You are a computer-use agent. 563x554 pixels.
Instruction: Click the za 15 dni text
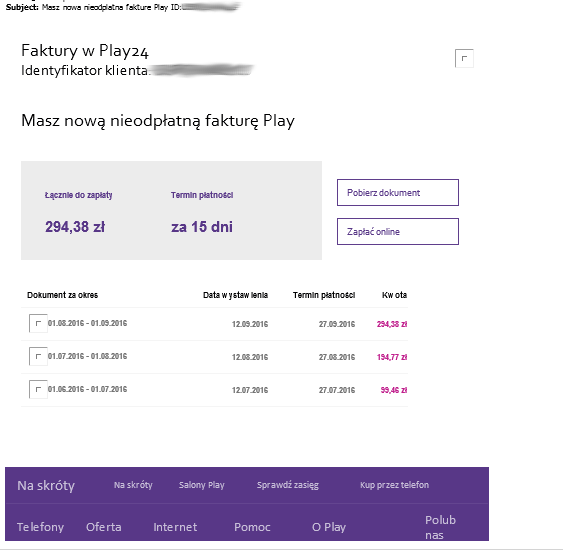click(202, 227)
